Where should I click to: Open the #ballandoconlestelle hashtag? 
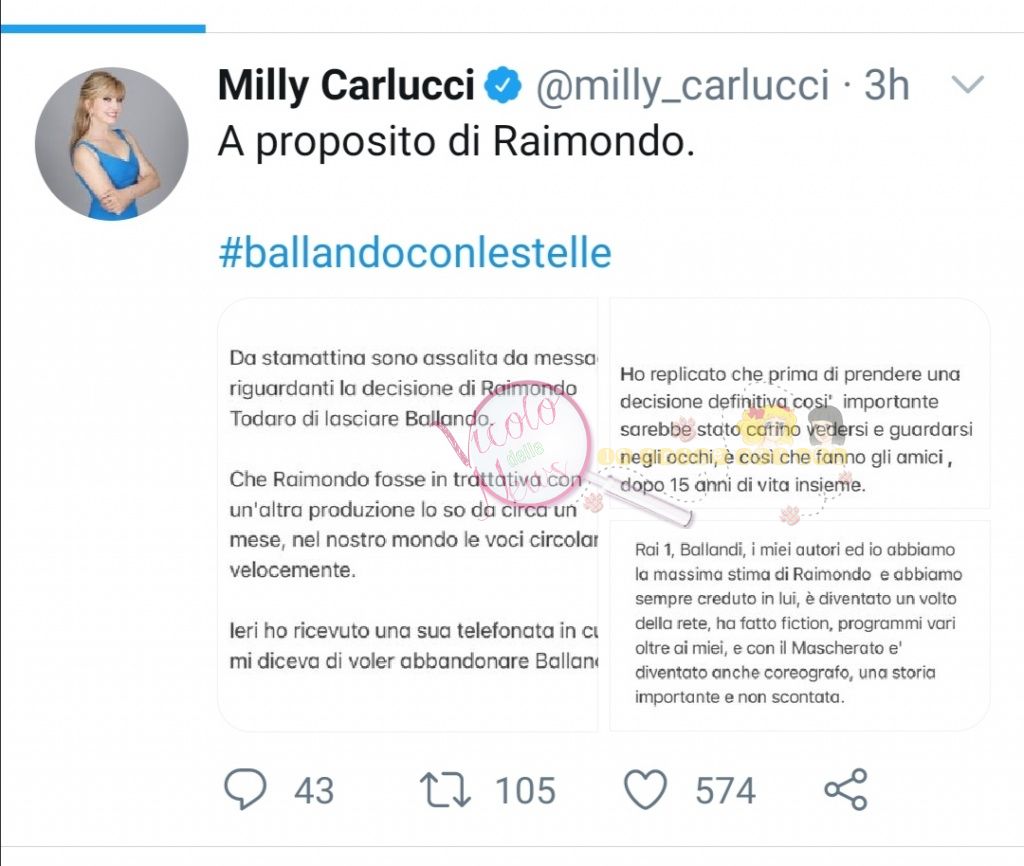tap(415, 253)
